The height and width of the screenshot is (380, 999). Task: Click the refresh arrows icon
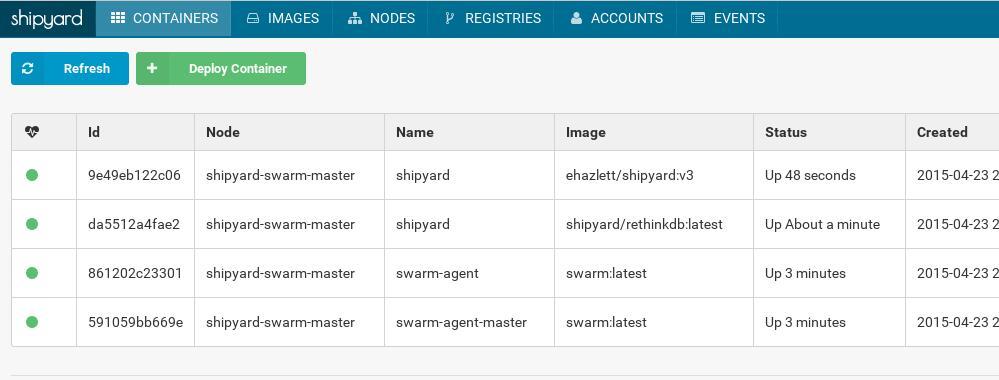tap(27, 68)
